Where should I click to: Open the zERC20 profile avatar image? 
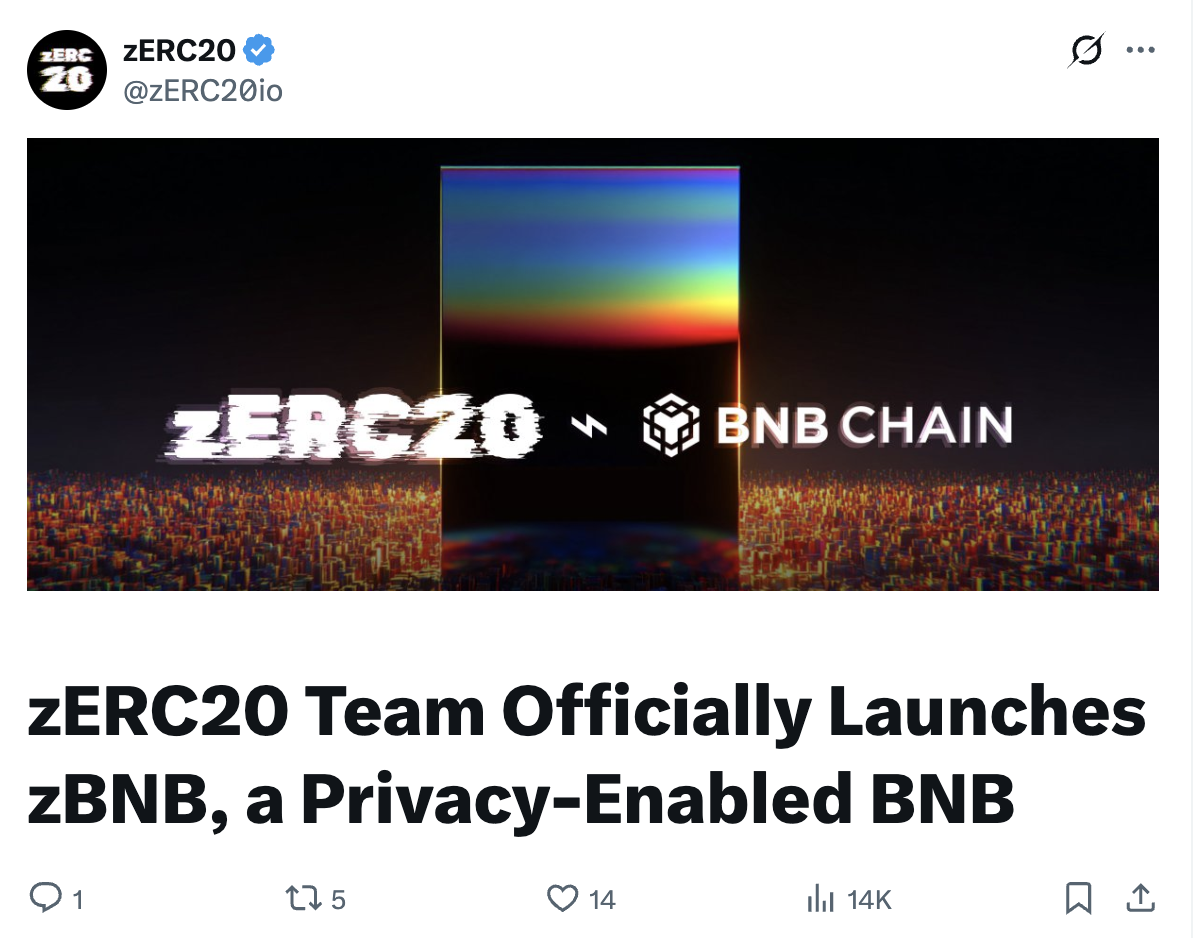(x=66, y=70)
